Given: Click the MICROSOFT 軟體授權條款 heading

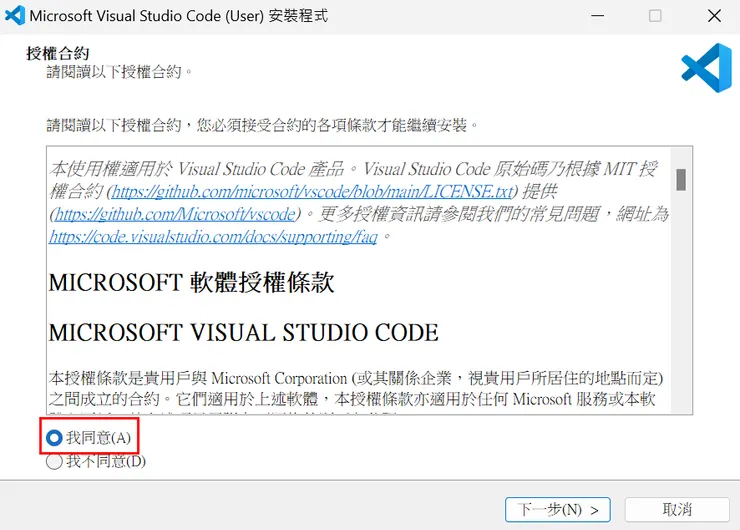Looking at the screenshot, I should click(x=191, y=283).
